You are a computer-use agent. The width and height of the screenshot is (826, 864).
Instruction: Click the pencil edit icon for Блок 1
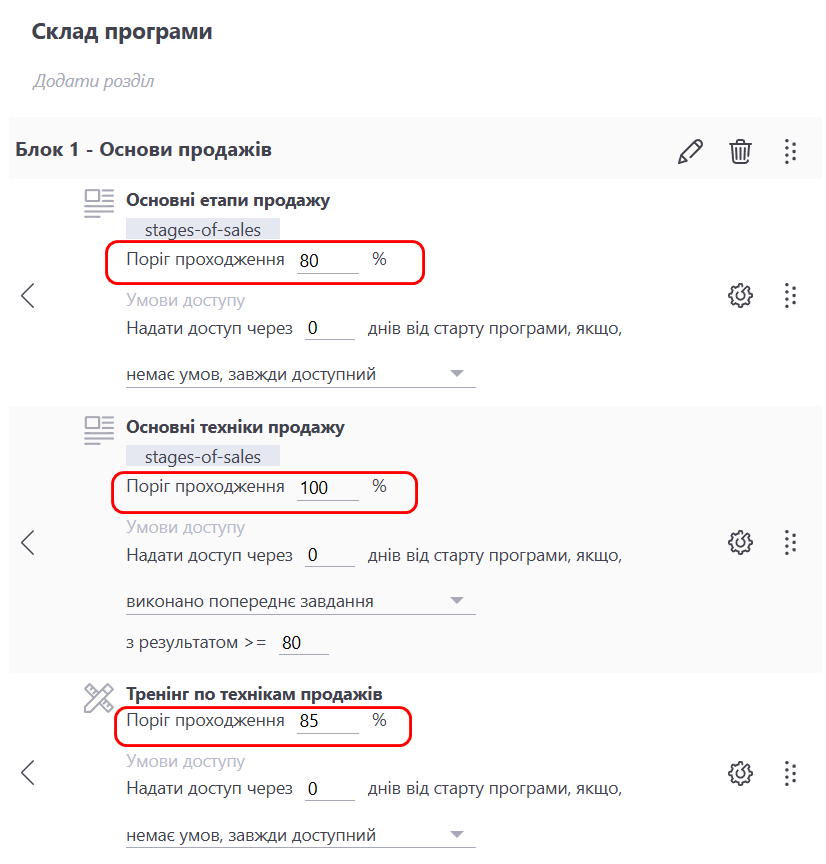click(690, 151)
